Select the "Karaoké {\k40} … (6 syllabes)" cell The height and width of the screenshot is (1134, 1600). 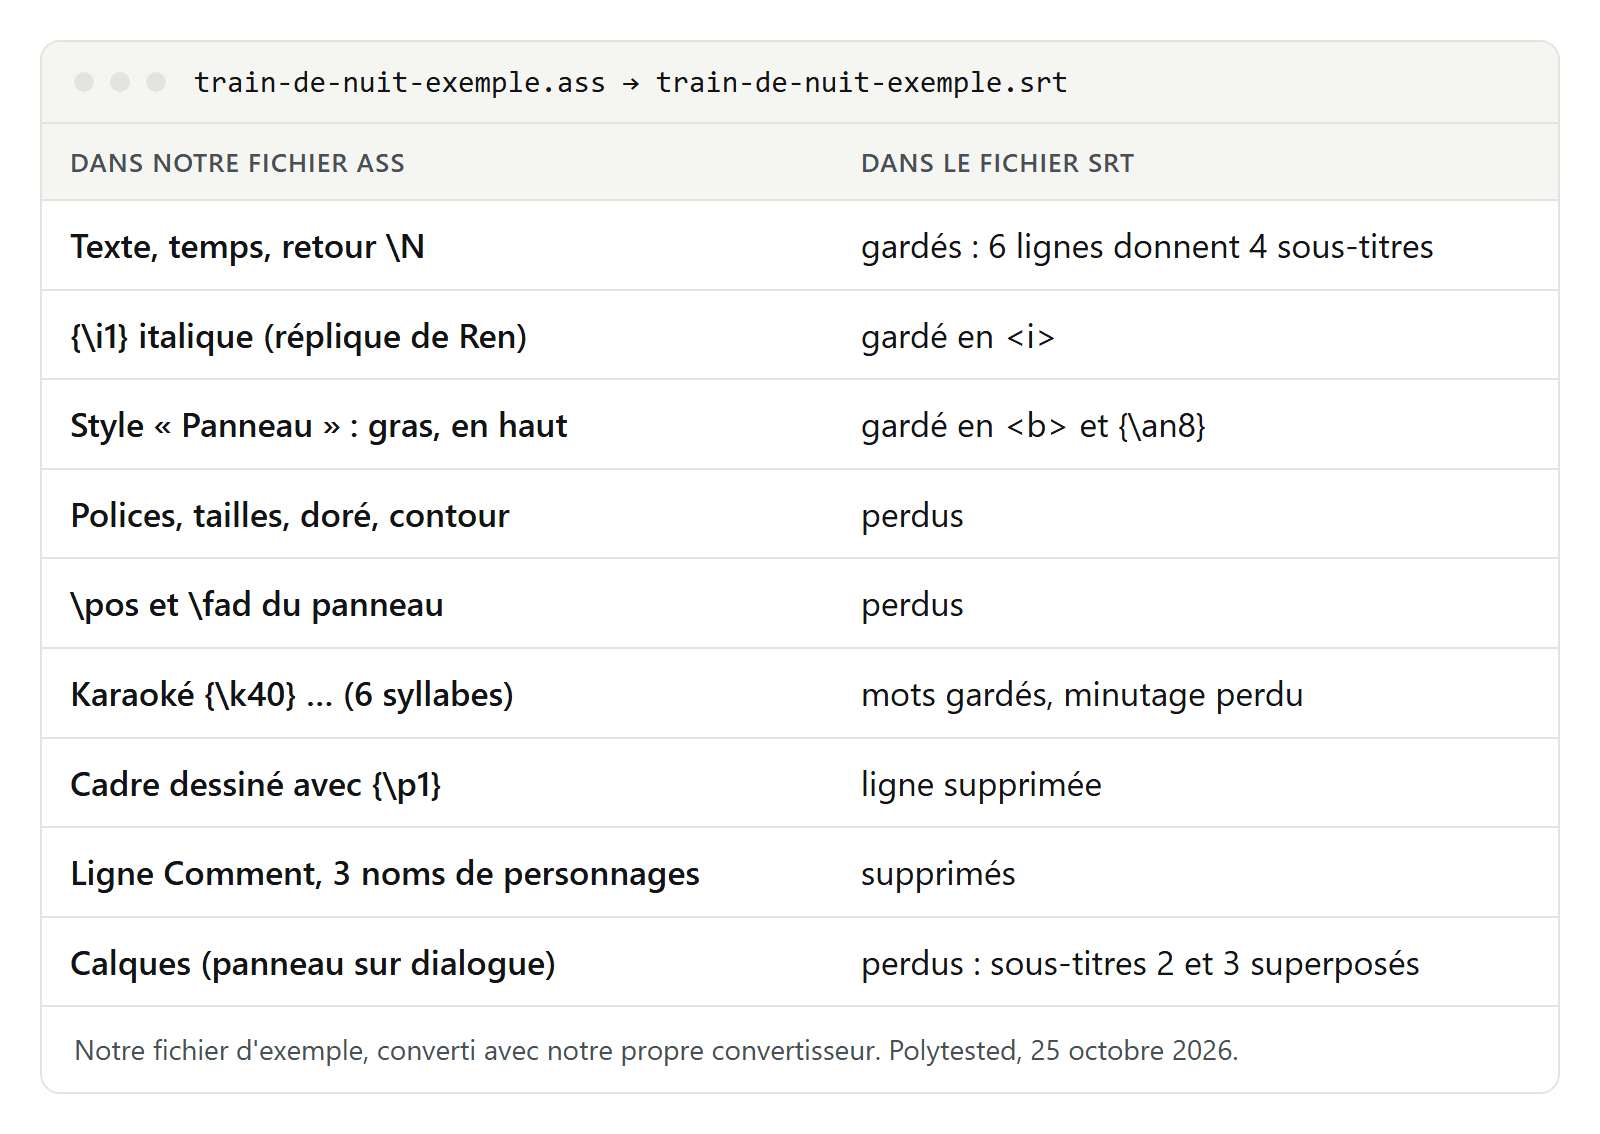point(292,694)
